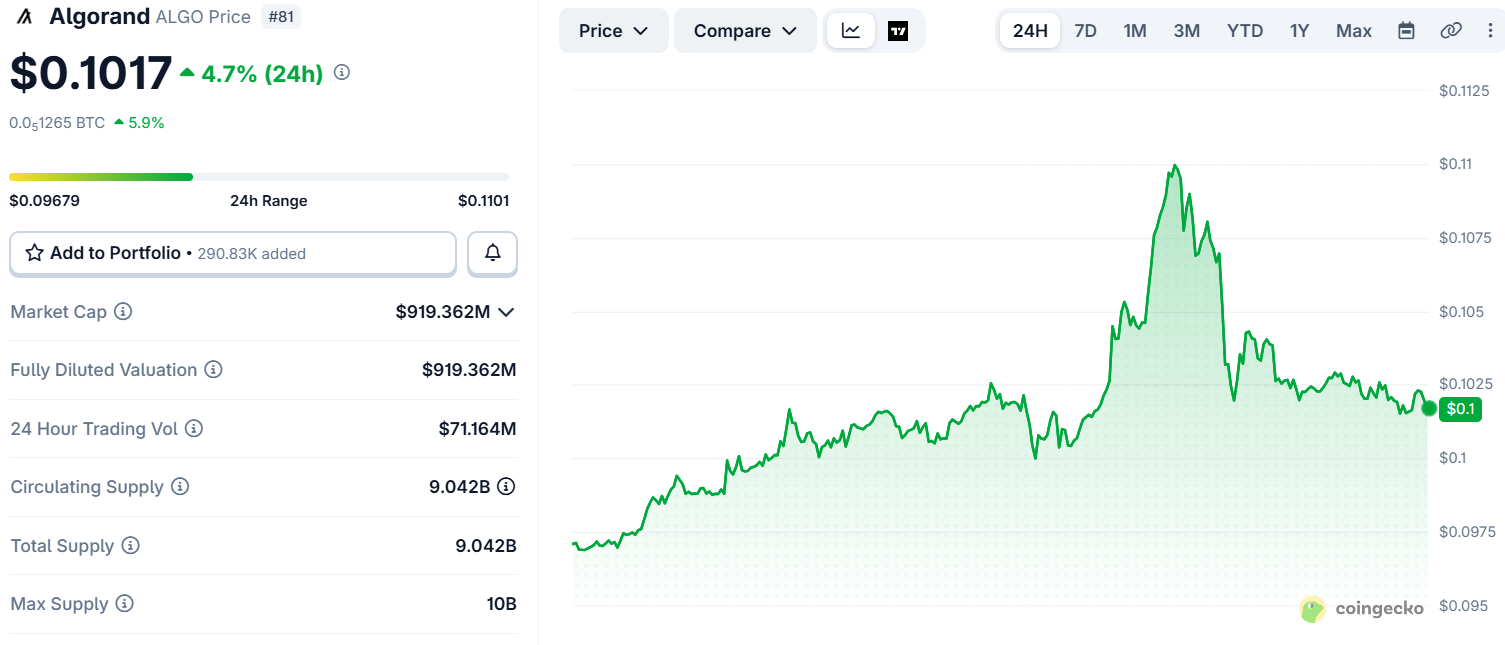Select the 7D time range
The height and width of the screenshot is (645, 1505).
coord(1085,31)
